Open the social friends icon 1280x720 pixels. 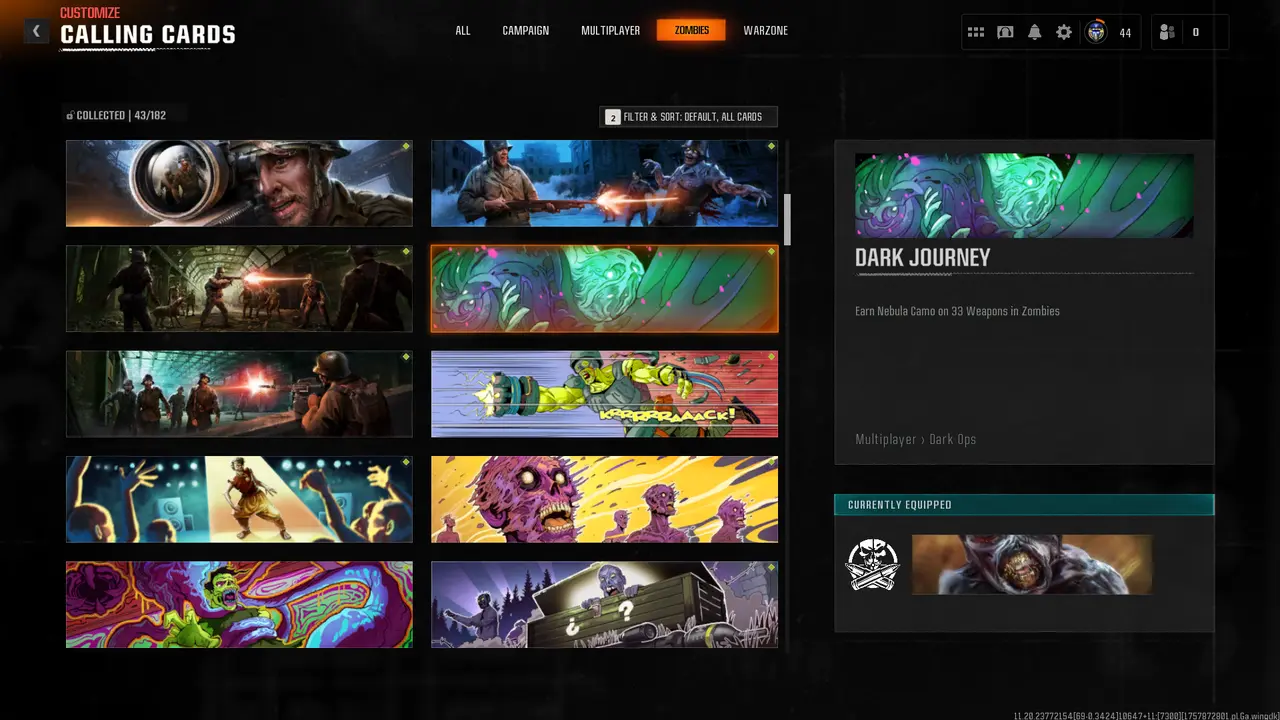(1167, 32)
